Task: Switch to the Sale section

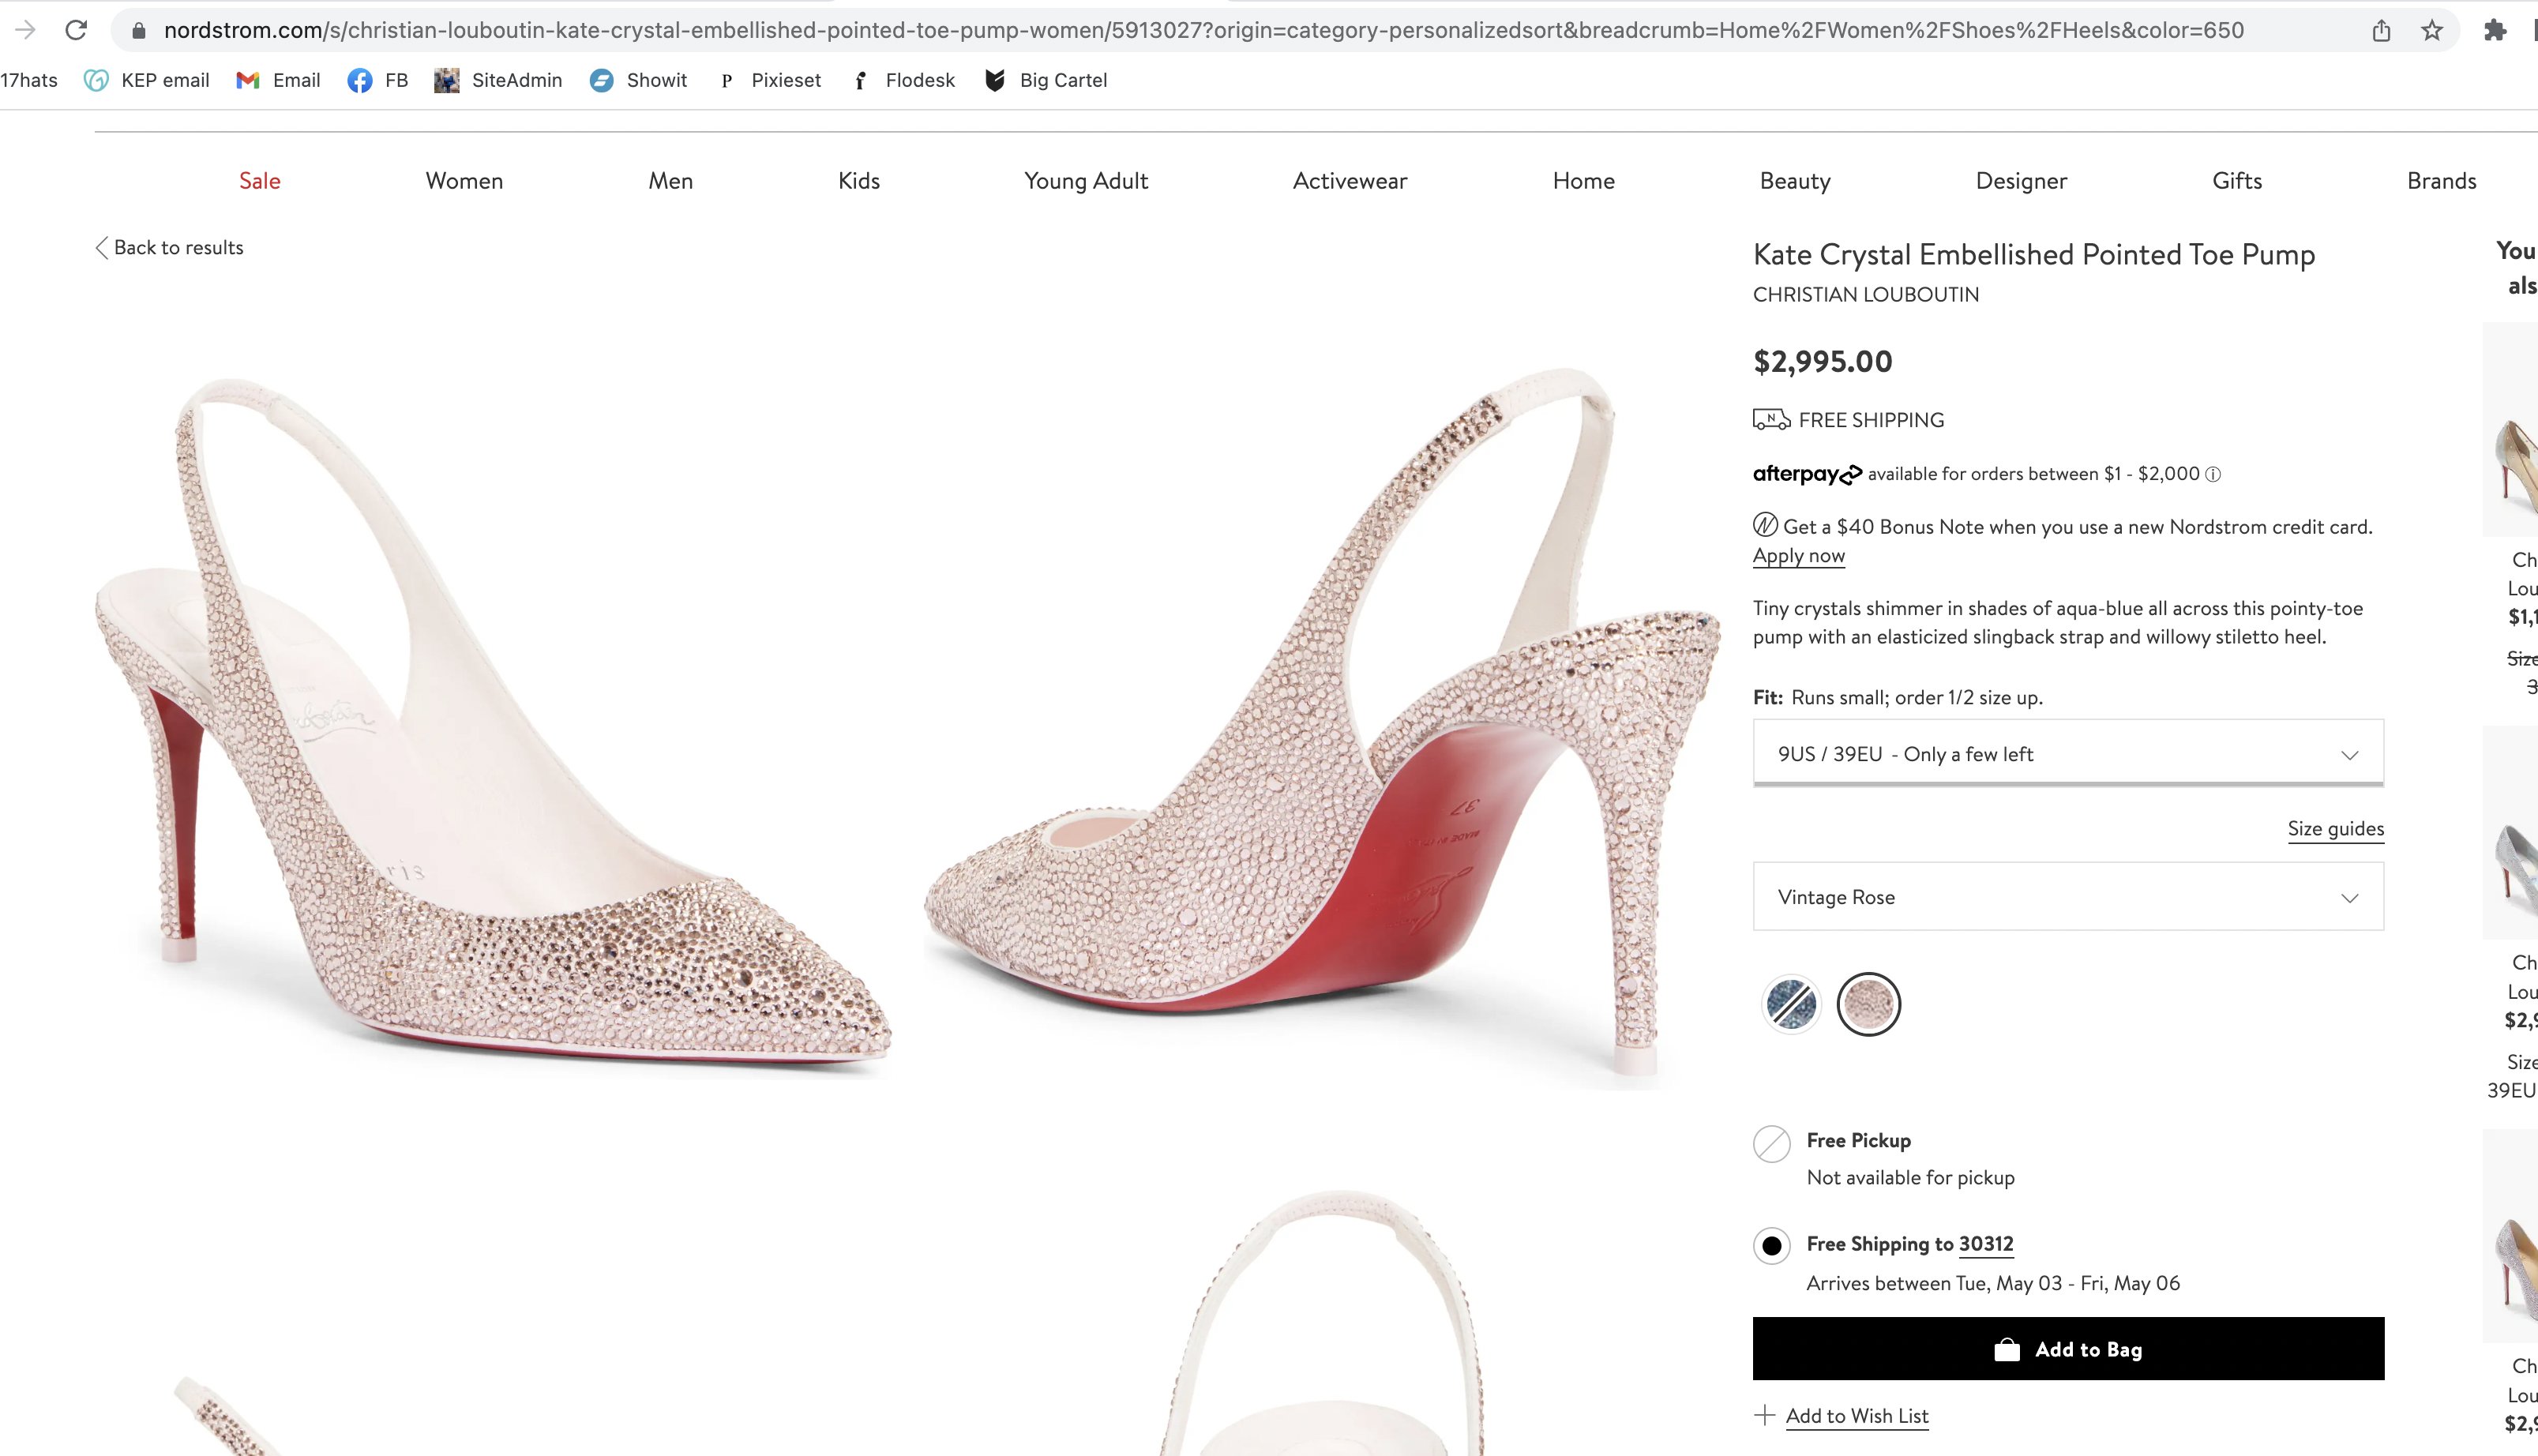Action: click(259, 181)
